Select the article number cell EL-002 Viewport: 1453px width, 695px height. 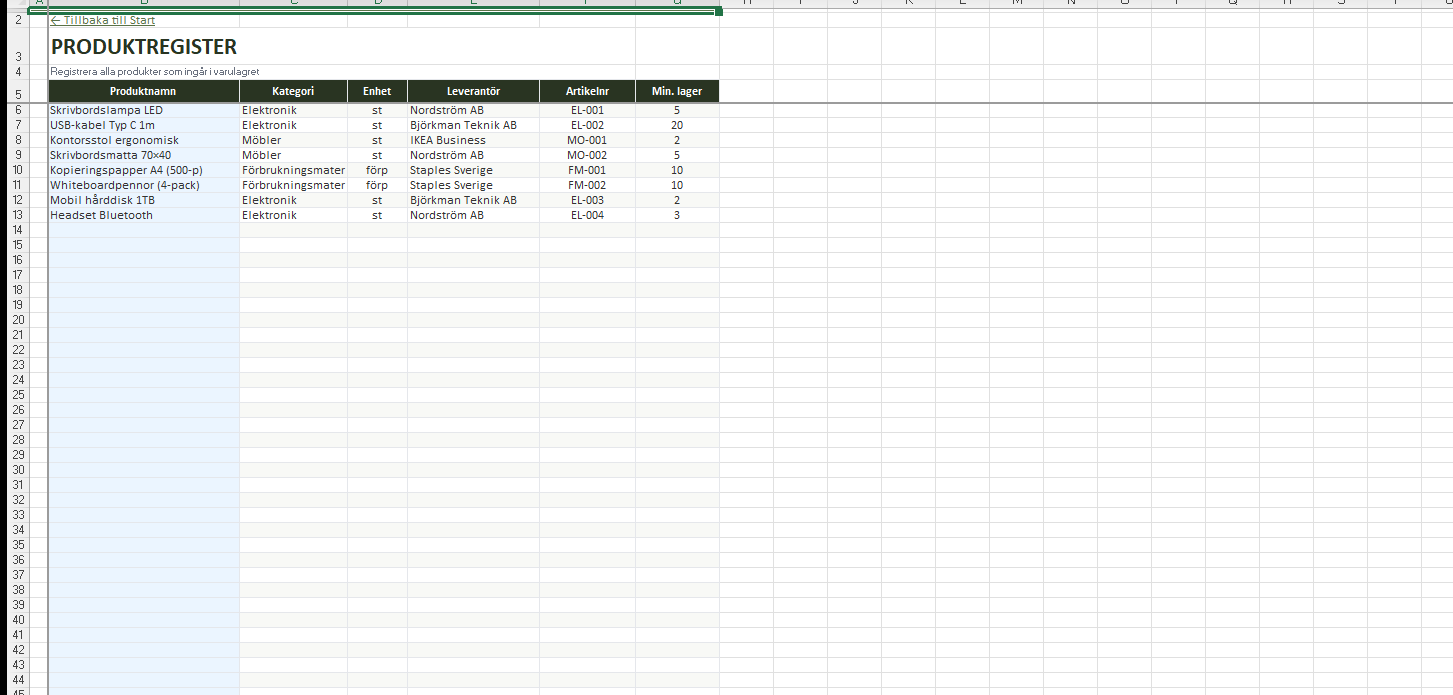pyautogui.click(x=587, y=125)
